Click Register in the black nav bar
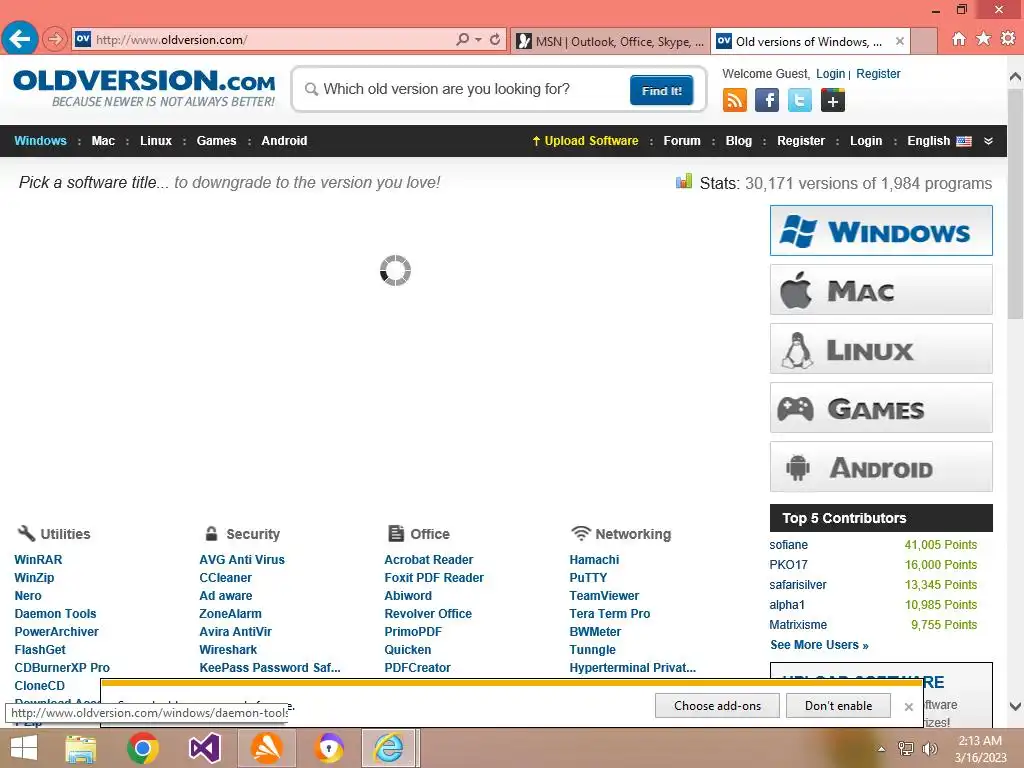The image size is (1024, 768). coord(801,140)
